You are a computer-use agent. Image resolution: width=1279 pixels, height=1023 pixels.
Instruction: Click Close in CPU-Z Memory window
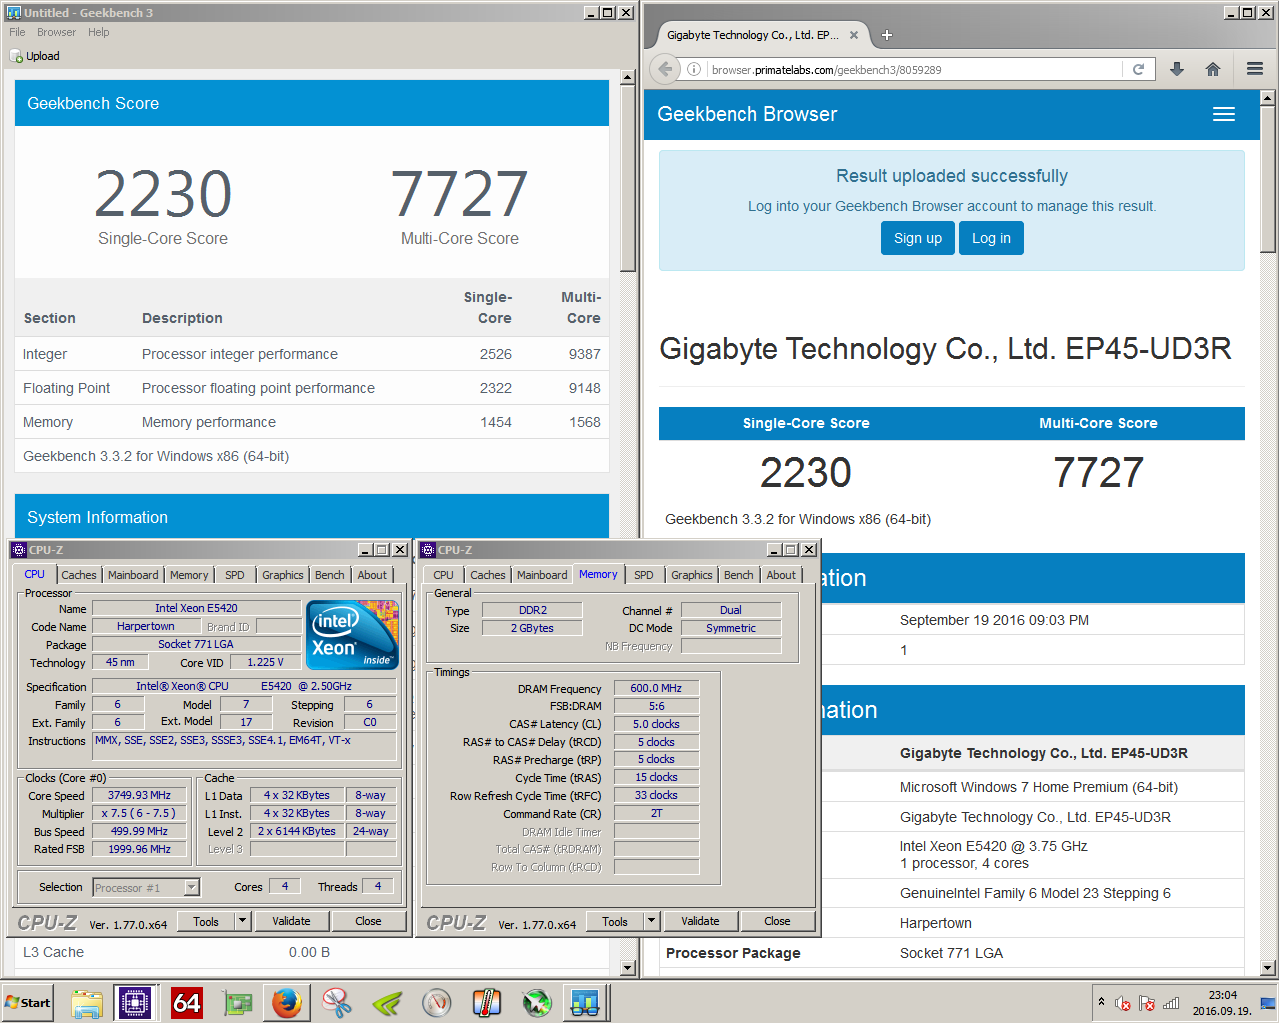tap(777, 921)
